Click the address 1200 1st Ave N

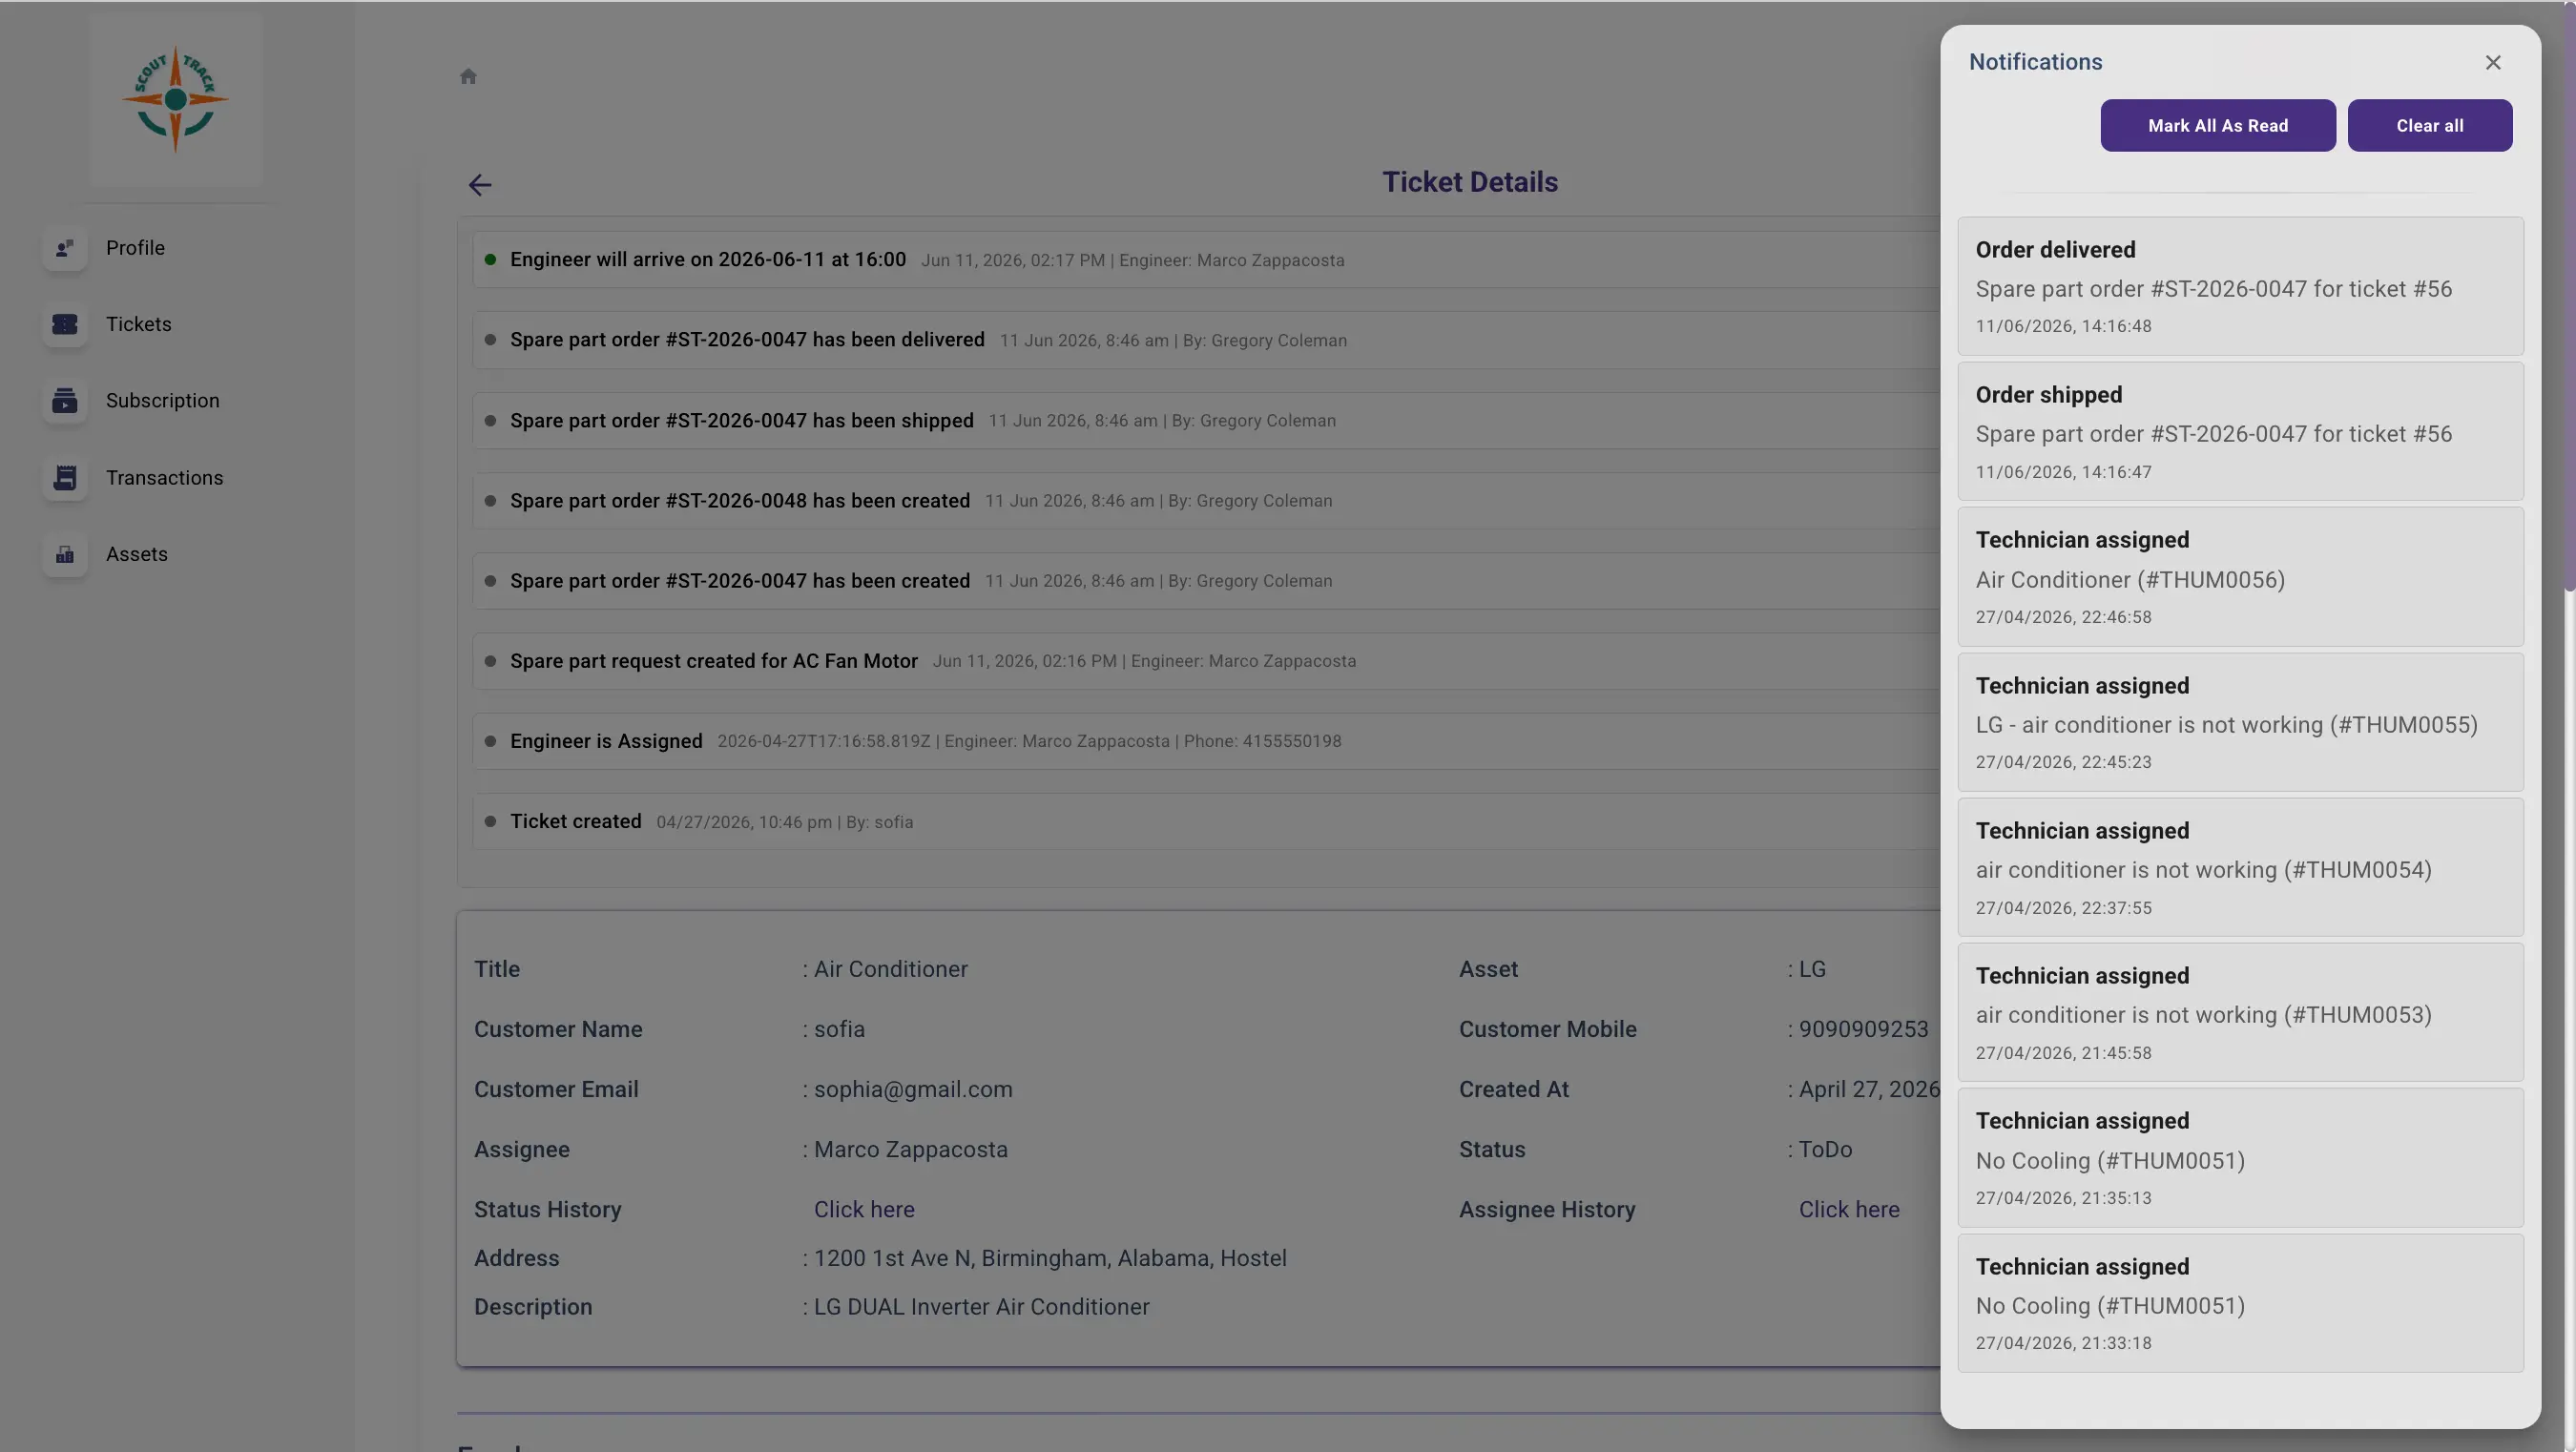click(1050, 1258)
